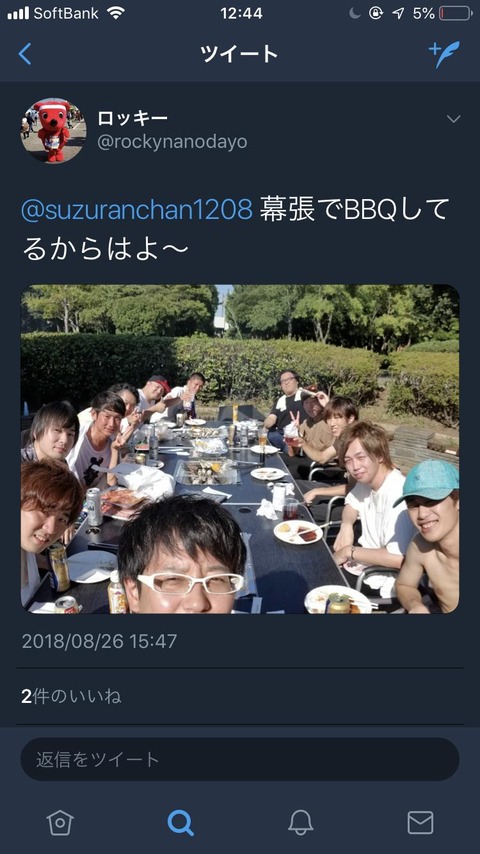Tap the battery indicator in status bar

(455, 13)
